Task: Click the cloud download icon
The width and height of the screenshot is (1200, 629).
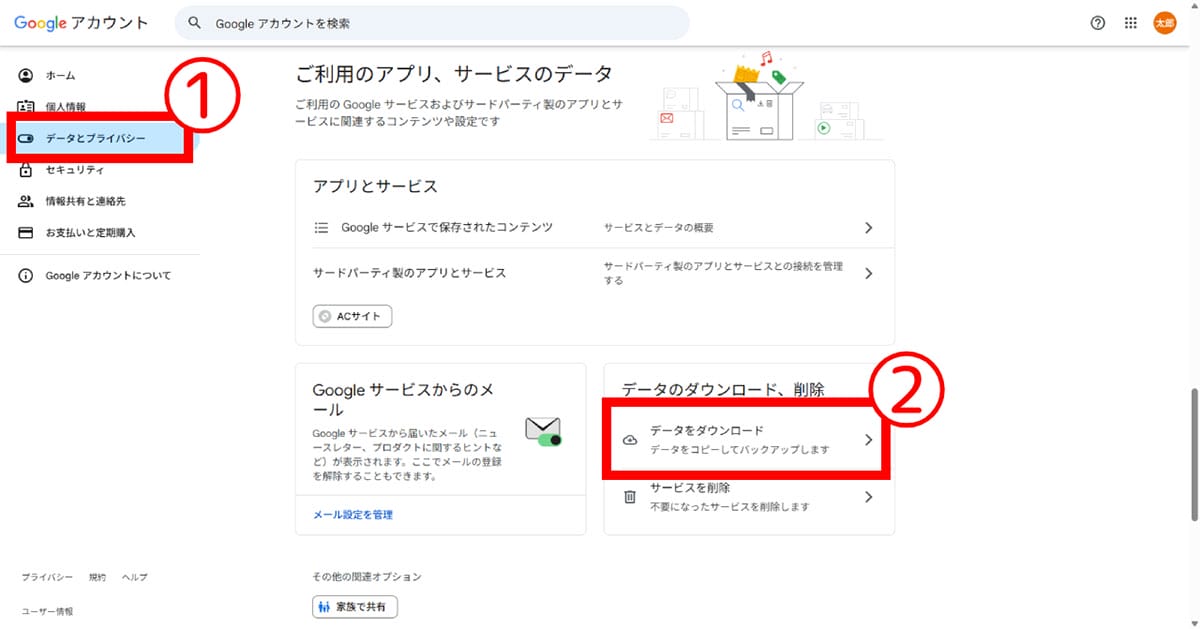Action: pos(630,440)
